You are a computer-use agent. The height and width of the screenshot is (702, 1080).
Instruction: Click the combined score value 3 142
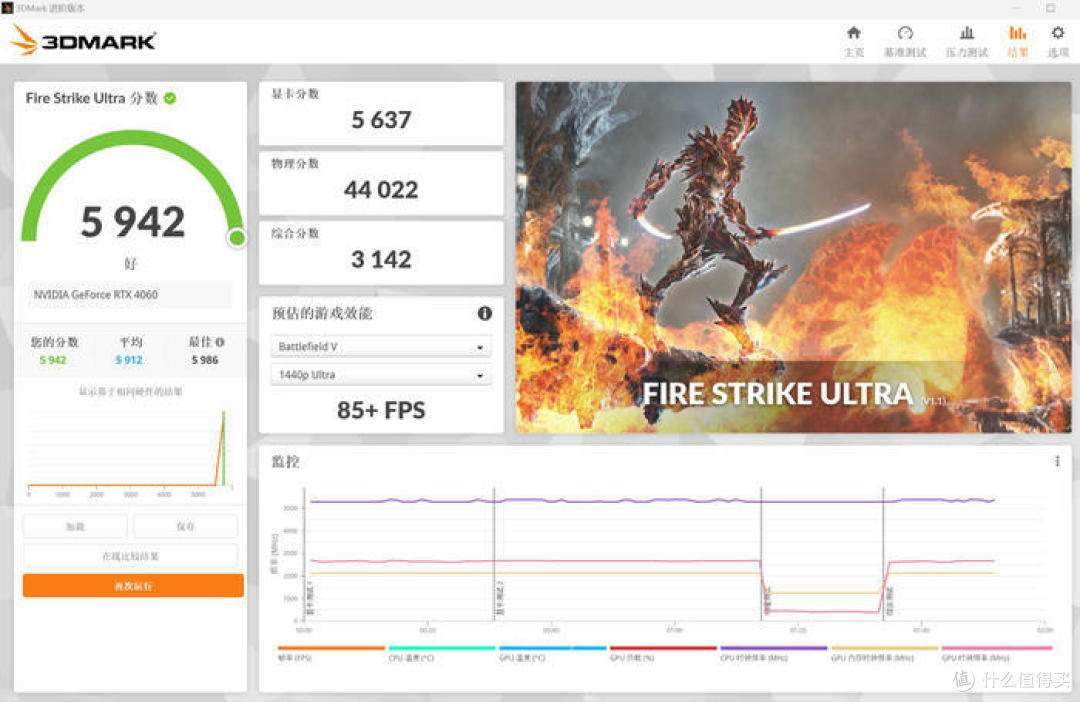381,259
